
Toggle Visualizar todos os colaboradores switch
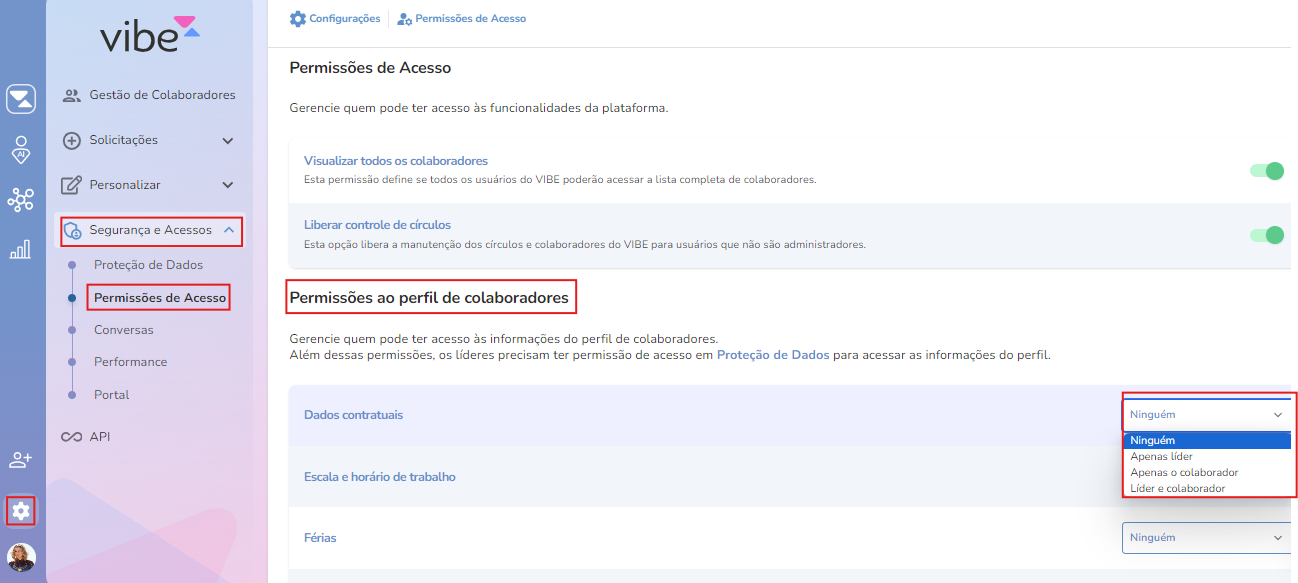click(x=1267, y=171)
